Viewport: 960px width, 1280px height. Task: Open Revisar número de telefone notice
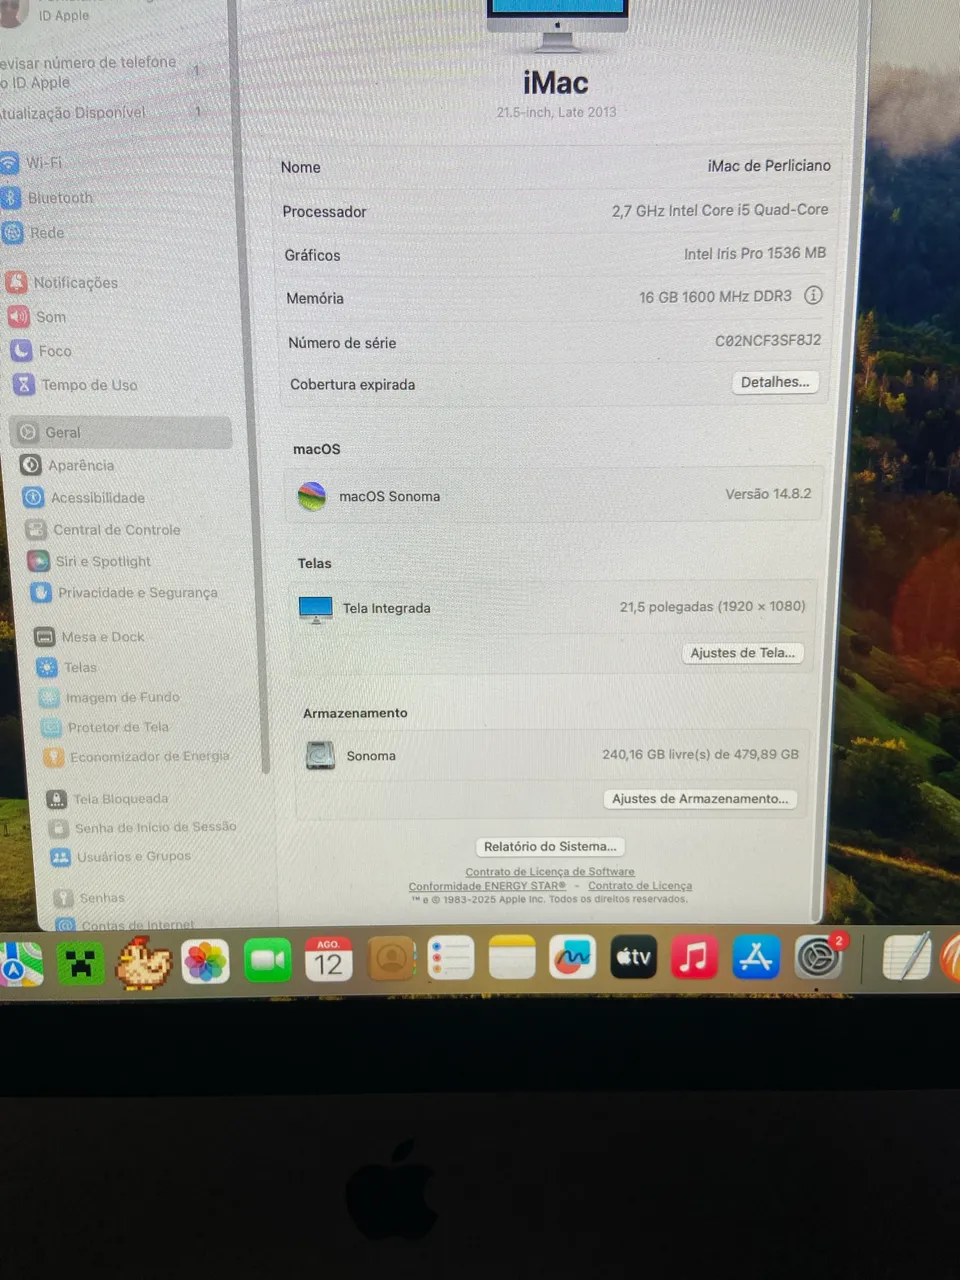point(100,72)
